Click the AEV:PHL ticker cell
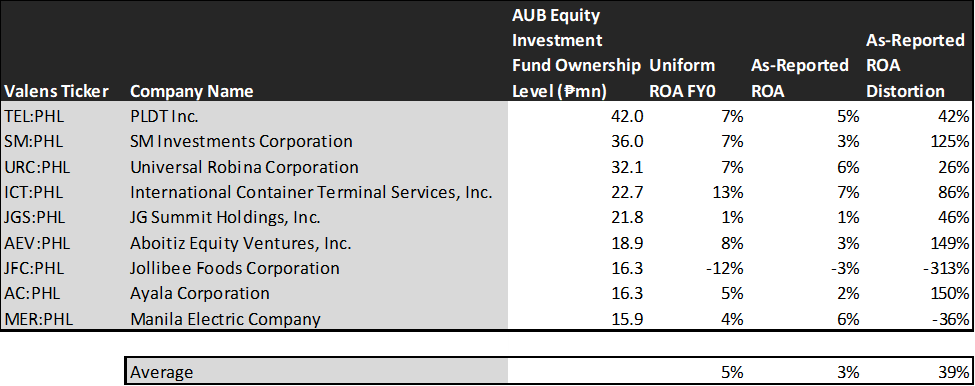This screenshot has width=975, height=386. (37, 243)
